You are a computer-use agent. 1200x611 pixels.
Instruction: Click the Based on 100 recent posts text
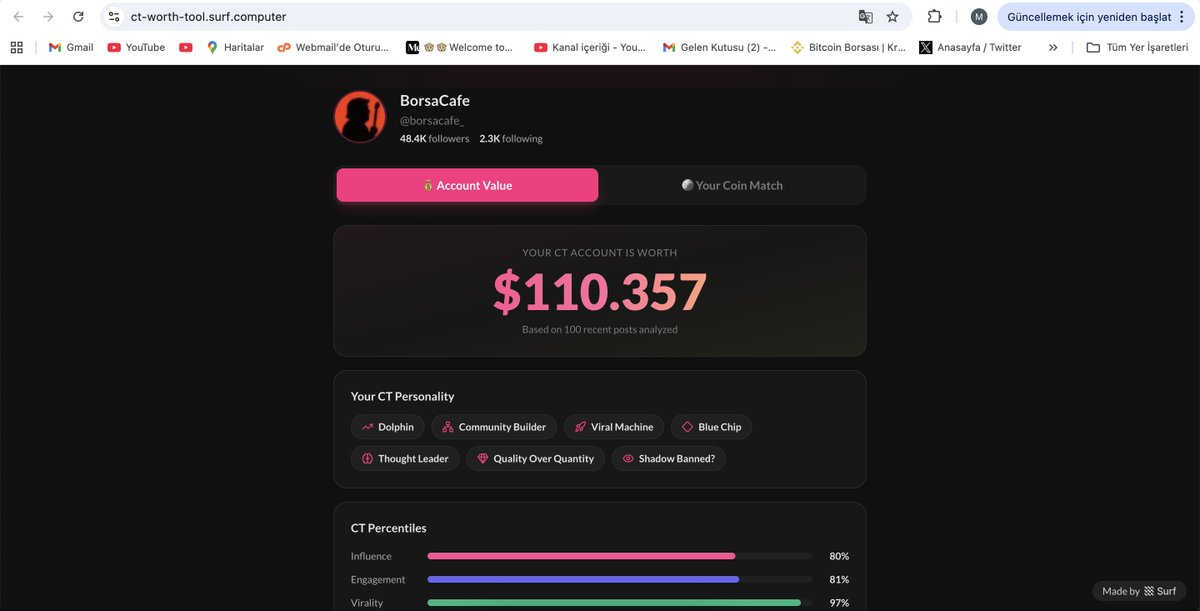(x=600, y=329)
